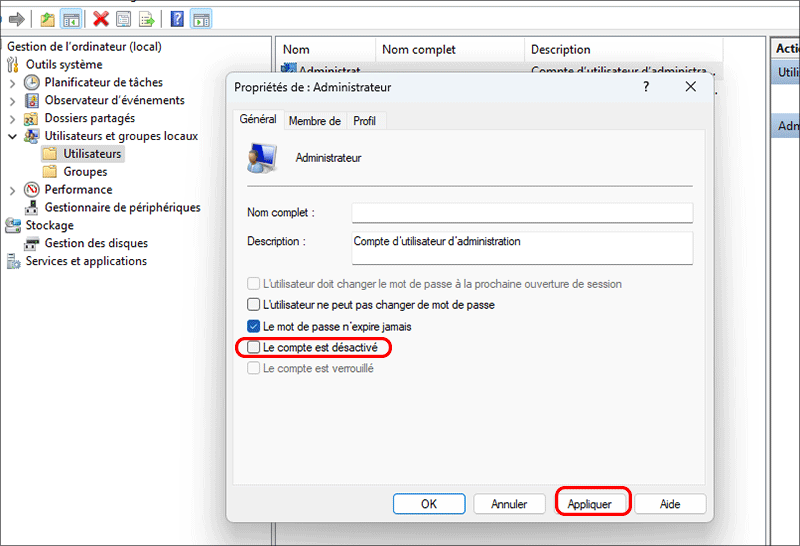The height and width of the screenshot is (546, 800).
Task: Open the Profil tab
Action: pyautogui.click(x=364, y=121)
